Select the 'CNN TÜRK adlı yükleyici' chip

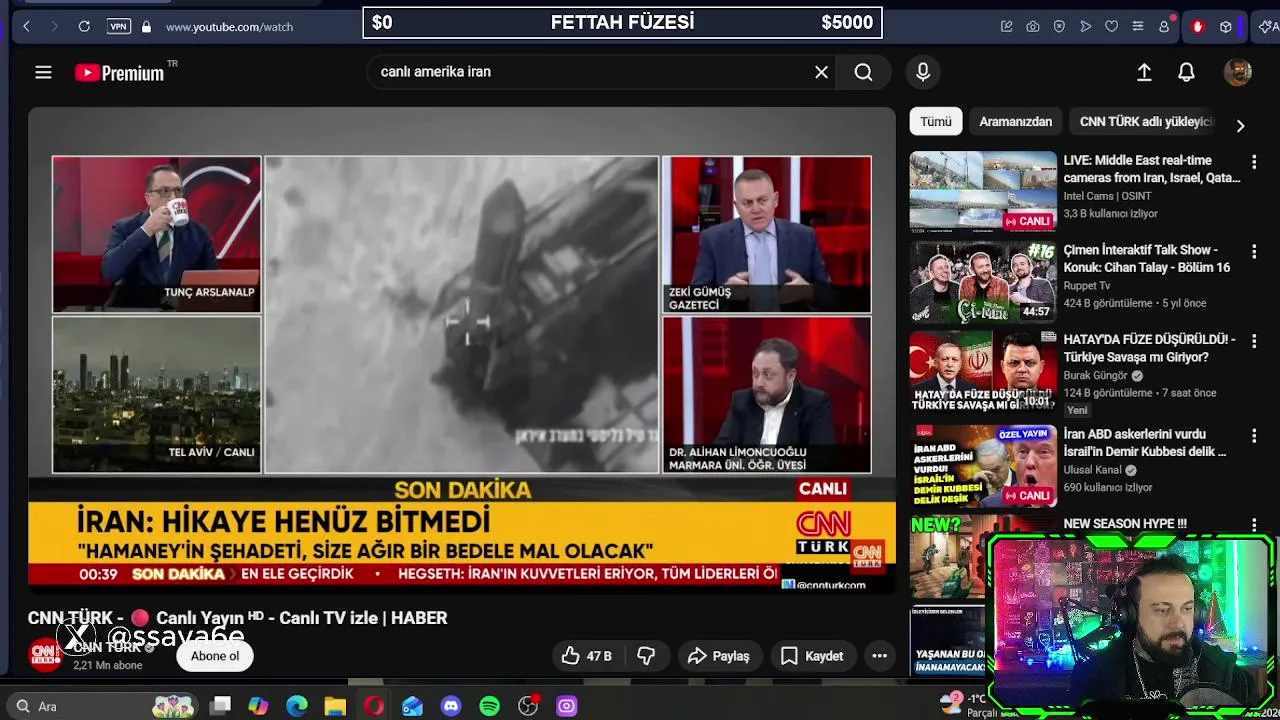point(1145,121)
